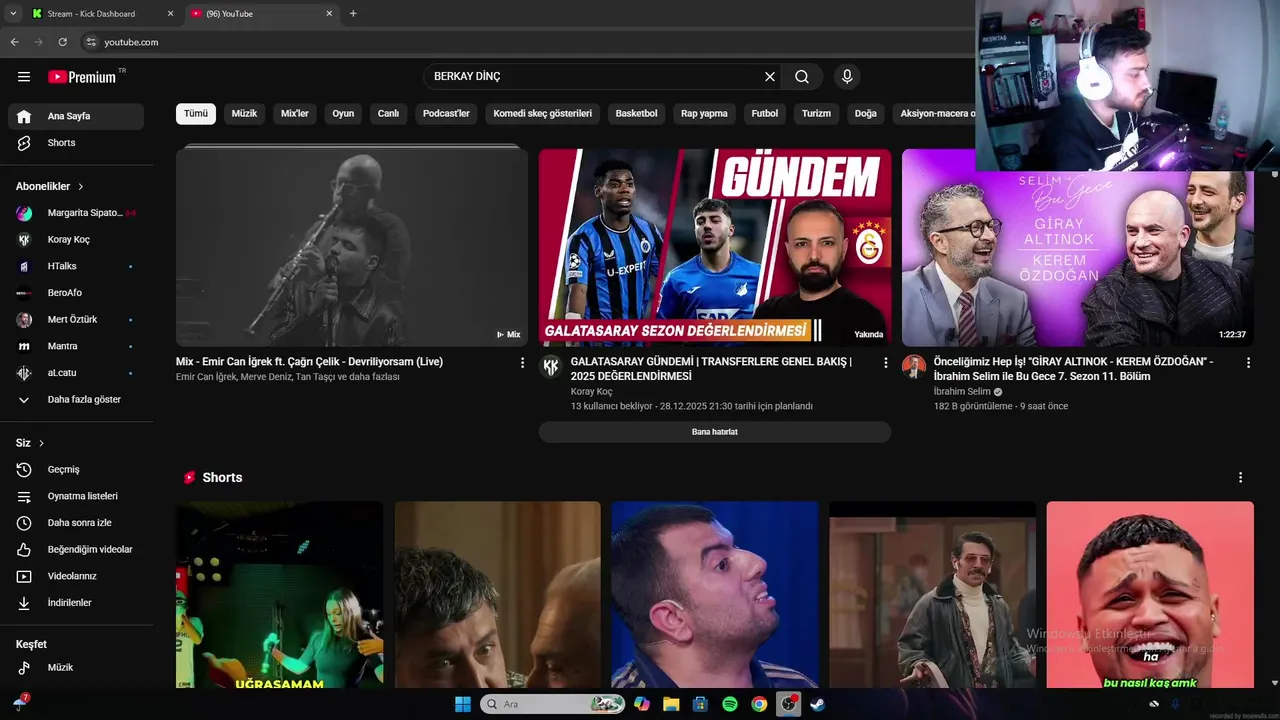The width and height of the screenshot is (1280, 720).
Task: Go back with the browser back arrow
Action: [14, 42]
